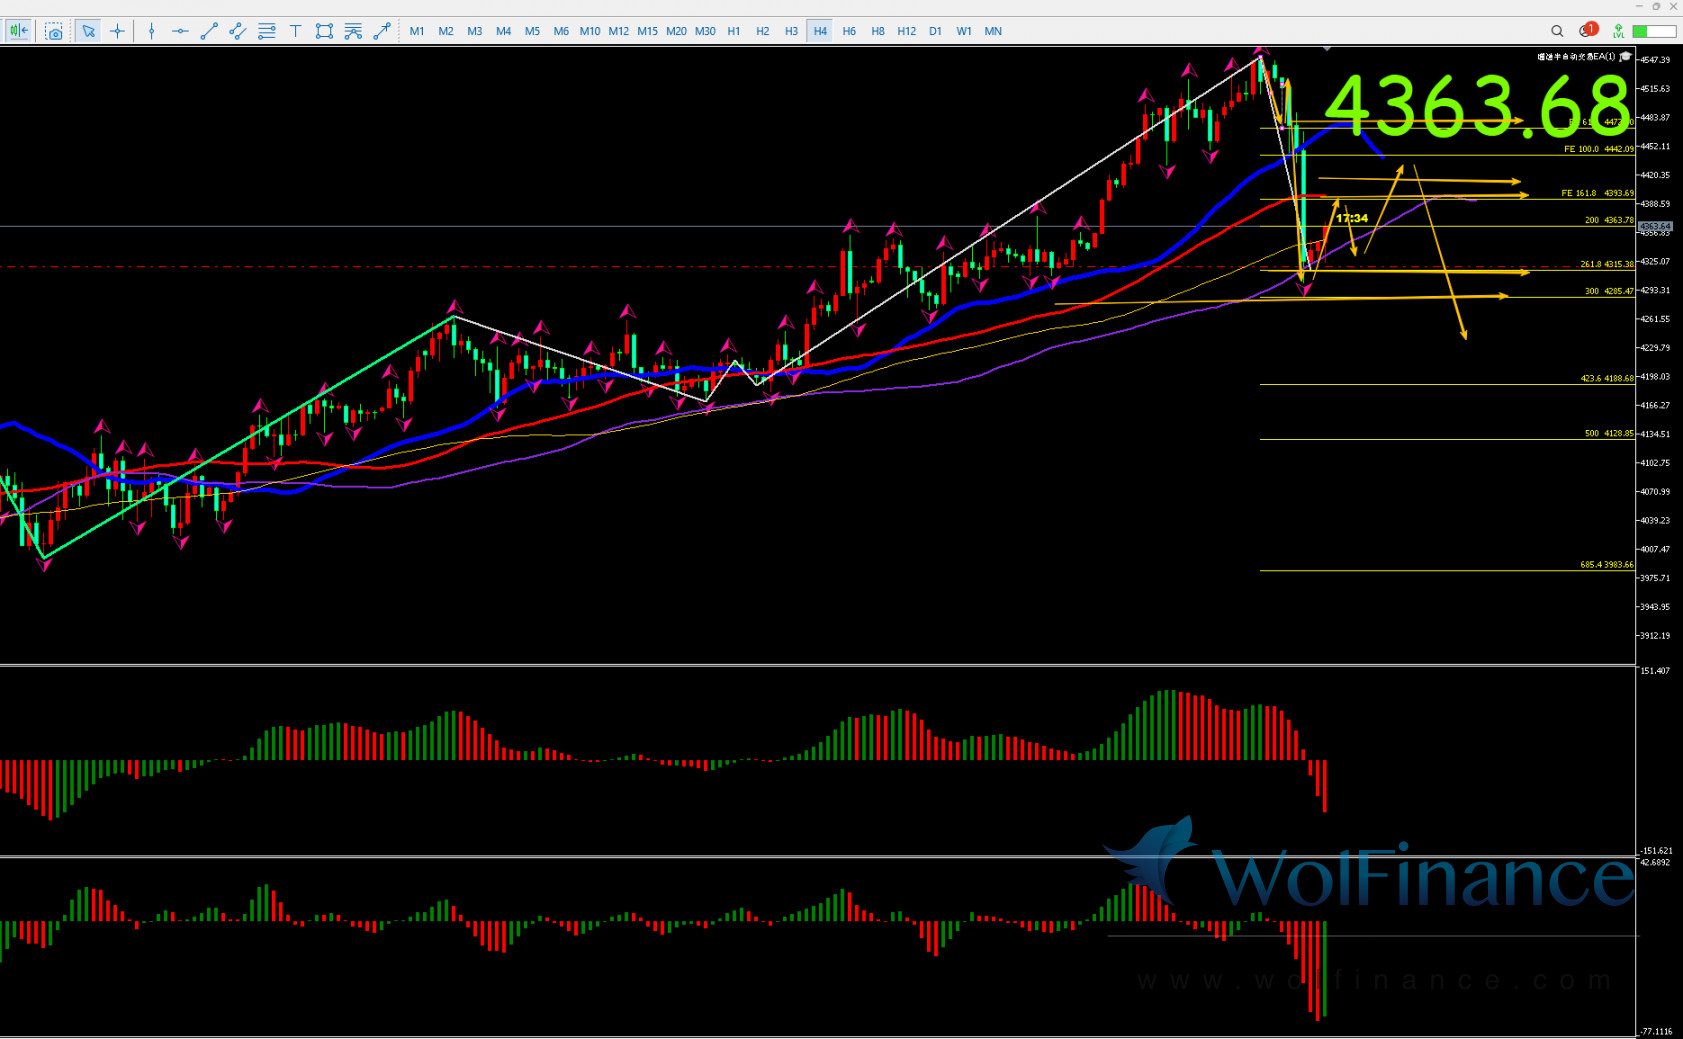Click the W1 weekly timeframe button

964,31
